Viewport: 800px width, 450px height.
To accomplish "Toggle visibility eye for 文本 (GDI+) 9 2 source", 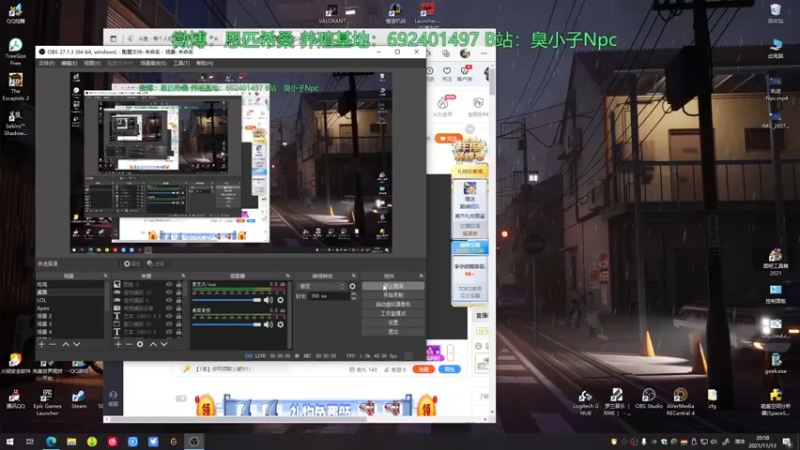I will click(x=169, y=316).
